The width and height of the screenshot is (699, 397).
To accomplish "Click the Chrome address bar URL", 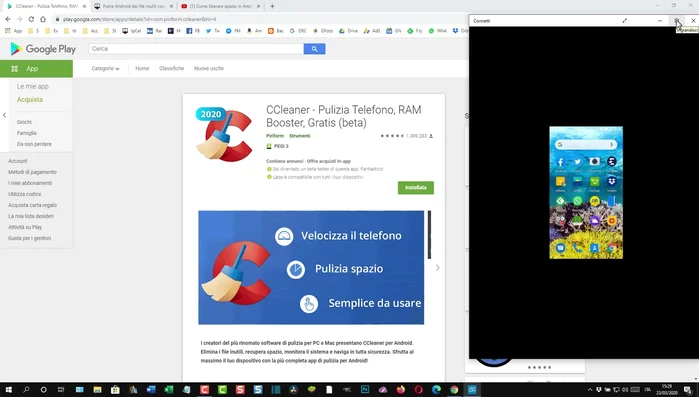I will (x=140, y=19).
